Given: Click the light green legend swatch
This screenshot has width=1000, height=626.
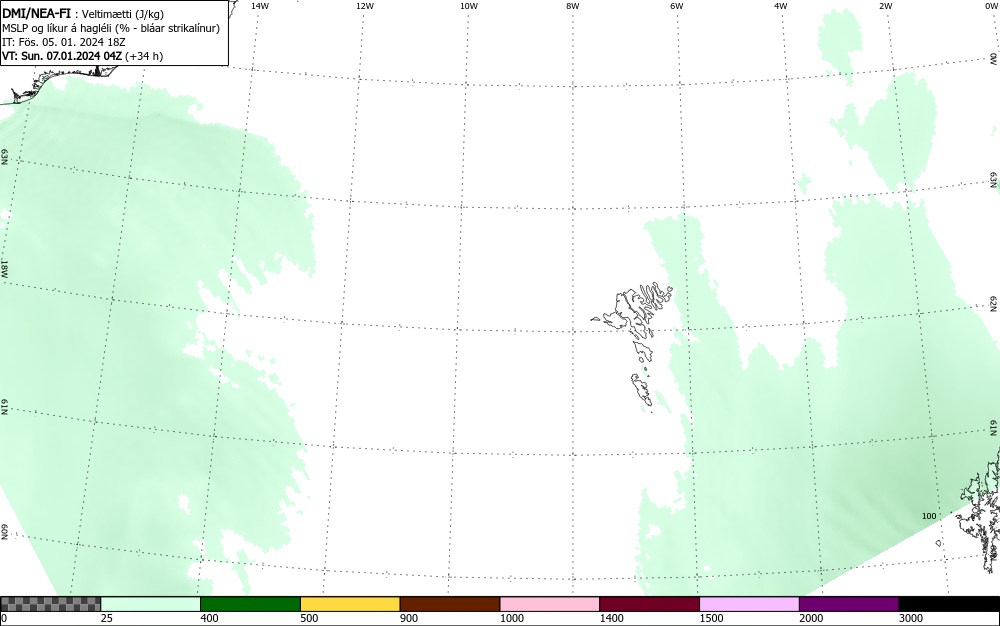Looking at the screenshot, I should 151,604.
